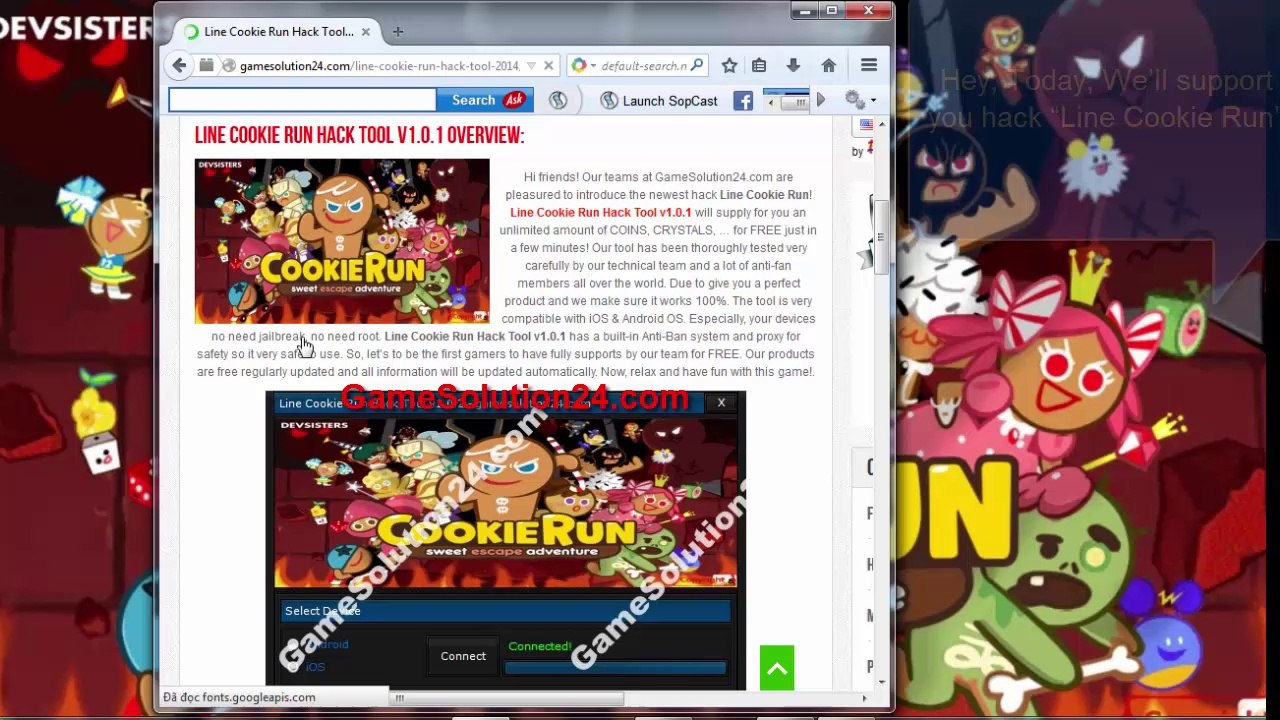Open the bookmarks list icon

pos(759,65)
